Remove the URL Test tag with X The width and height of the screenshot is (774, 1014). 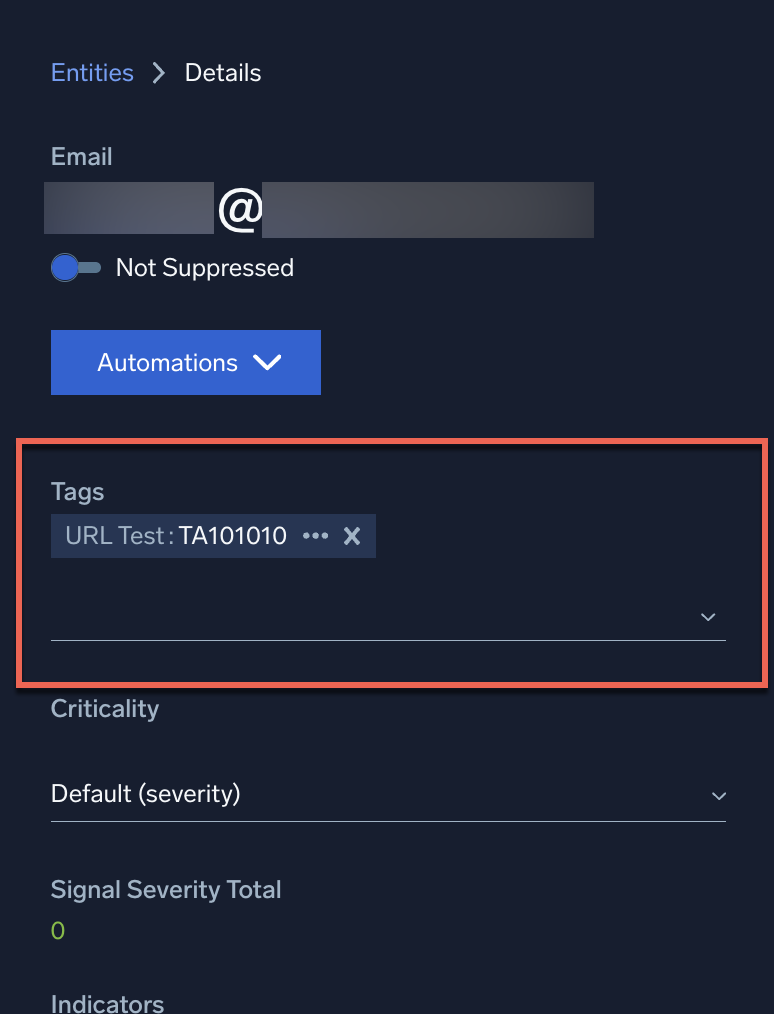point(352,537)
